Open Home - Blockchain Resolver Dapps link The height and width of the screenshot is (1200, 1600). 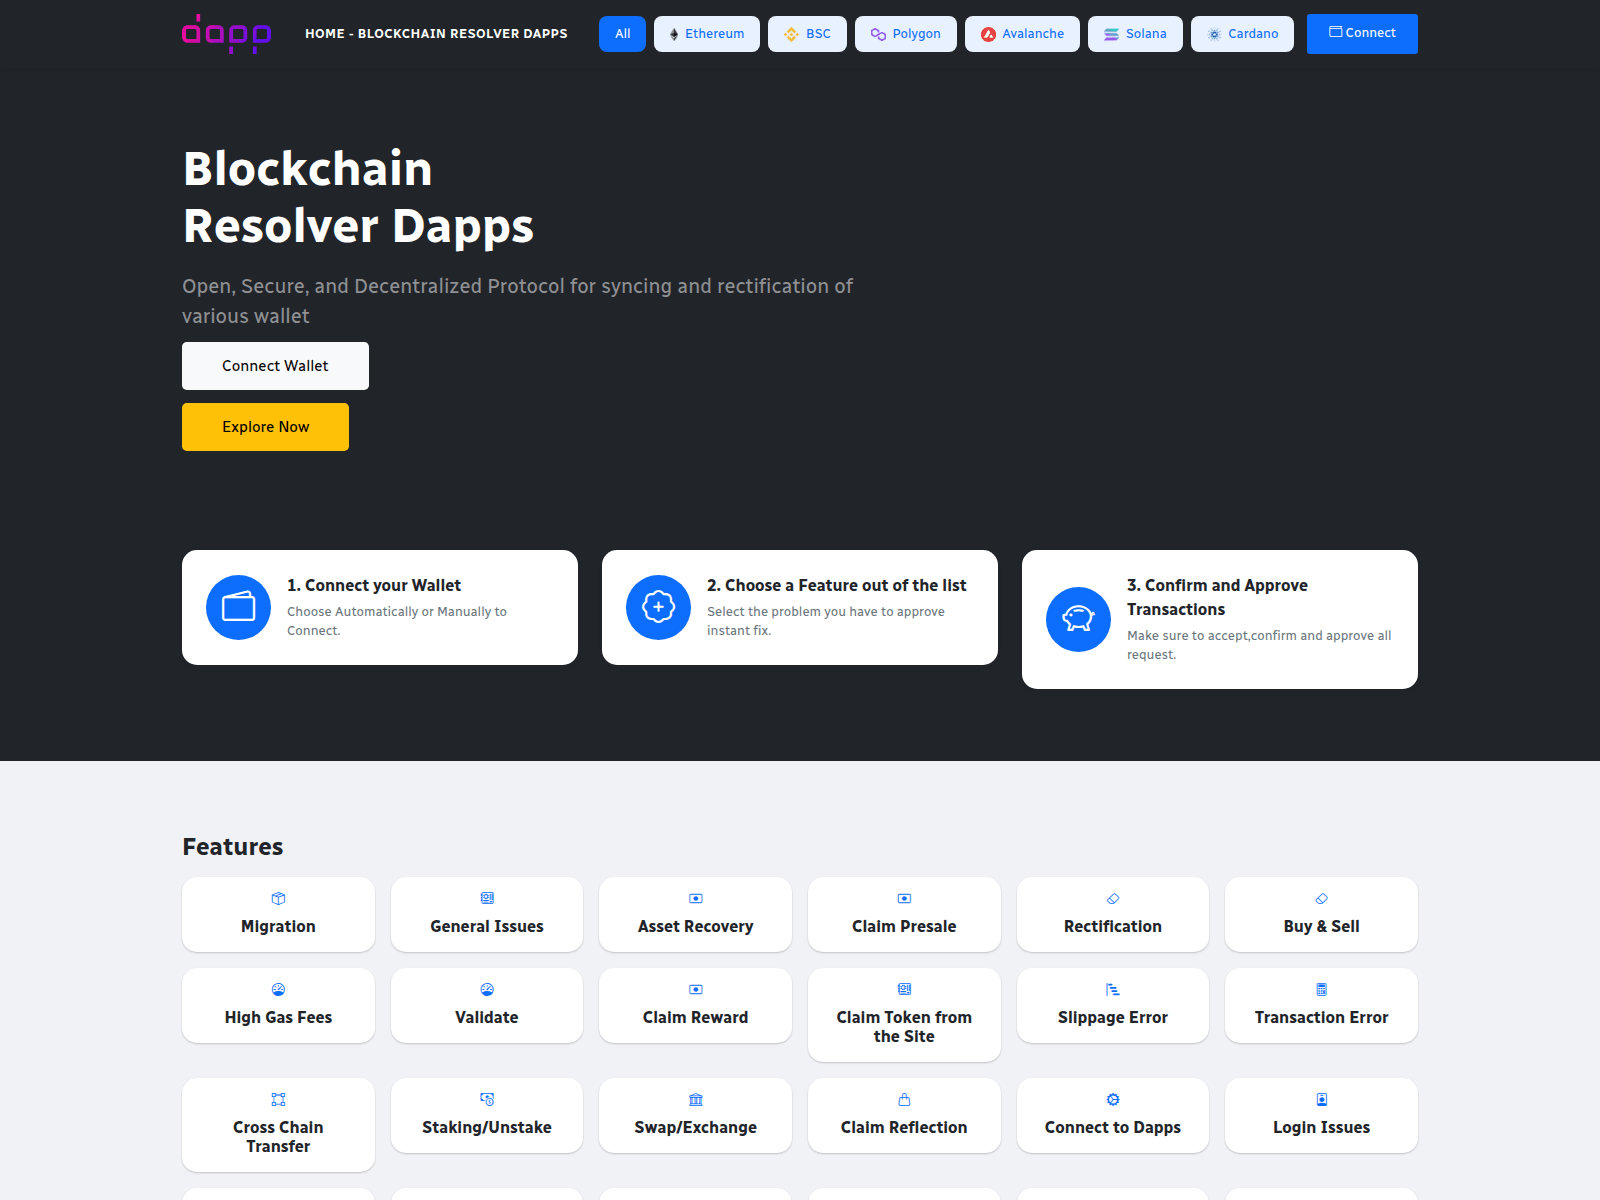436,34
